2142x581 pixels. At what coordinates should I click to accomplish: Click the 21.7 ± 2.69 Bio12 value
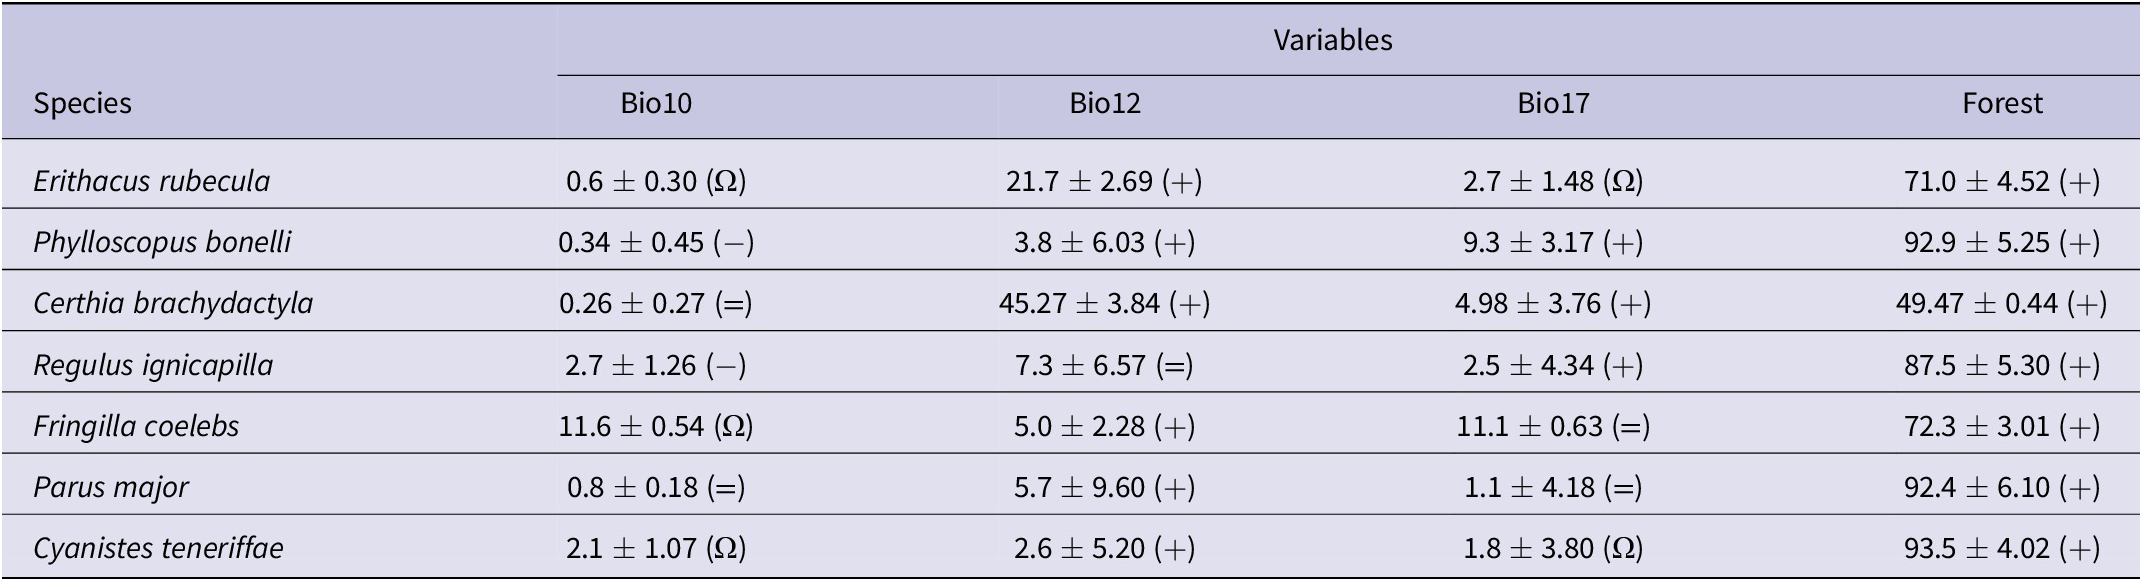tap(1104, 181)
